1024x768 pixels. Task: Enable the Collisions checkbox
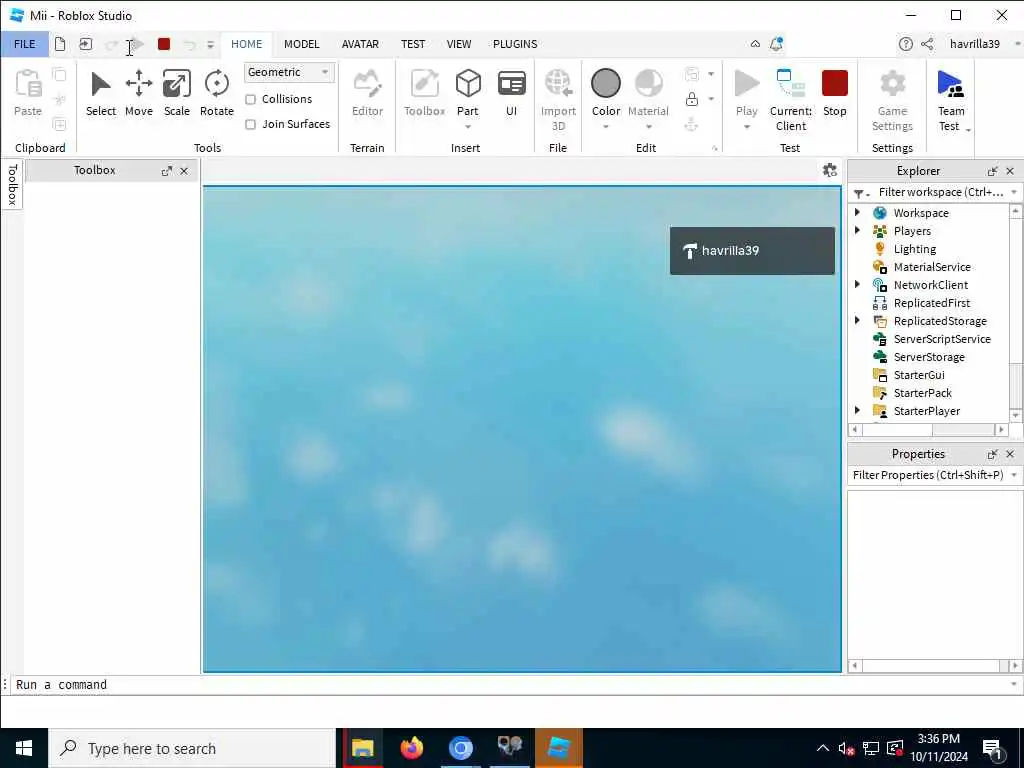[x=250, y=99]
